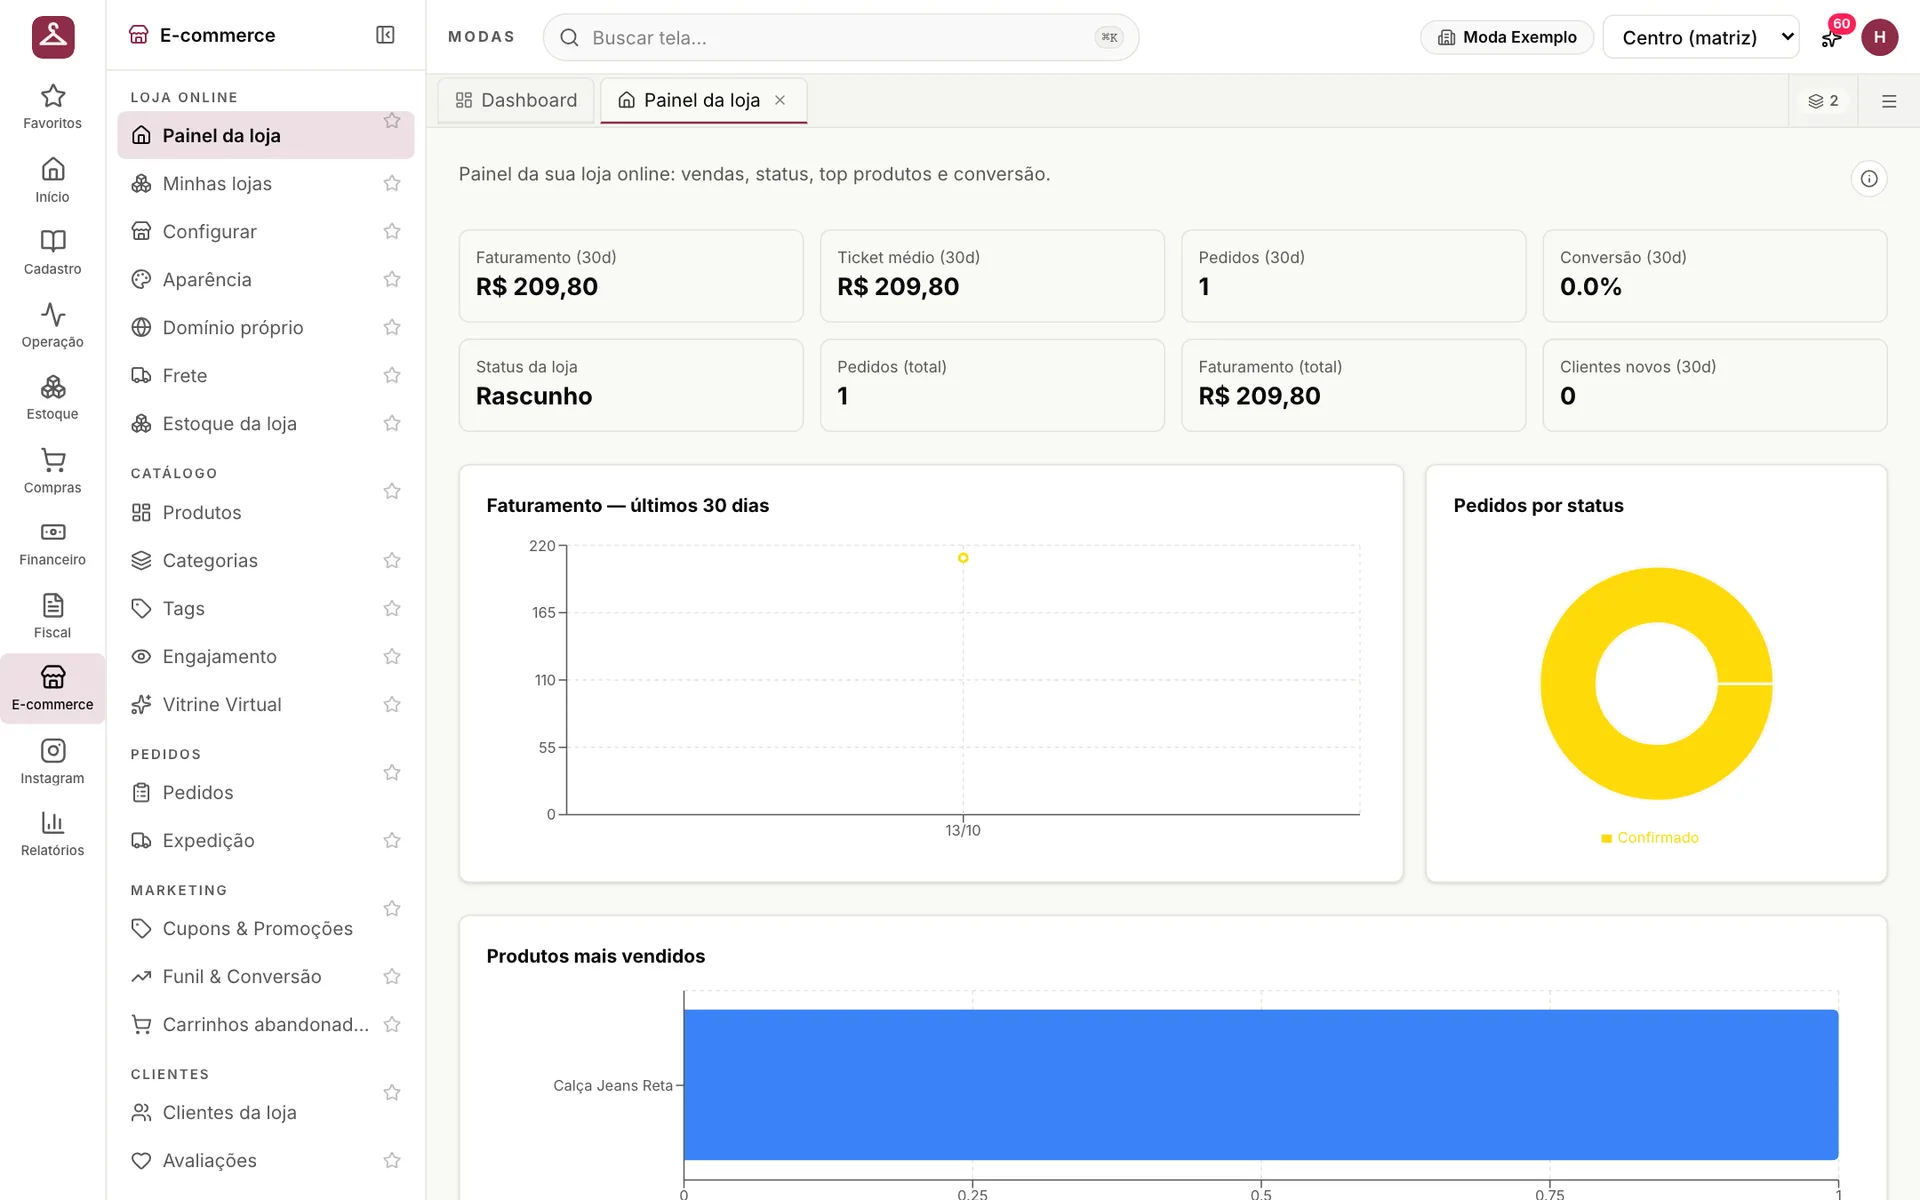Open the hamburger menu on tab bar
1920x1200 pixels.
coord(1889,101)
